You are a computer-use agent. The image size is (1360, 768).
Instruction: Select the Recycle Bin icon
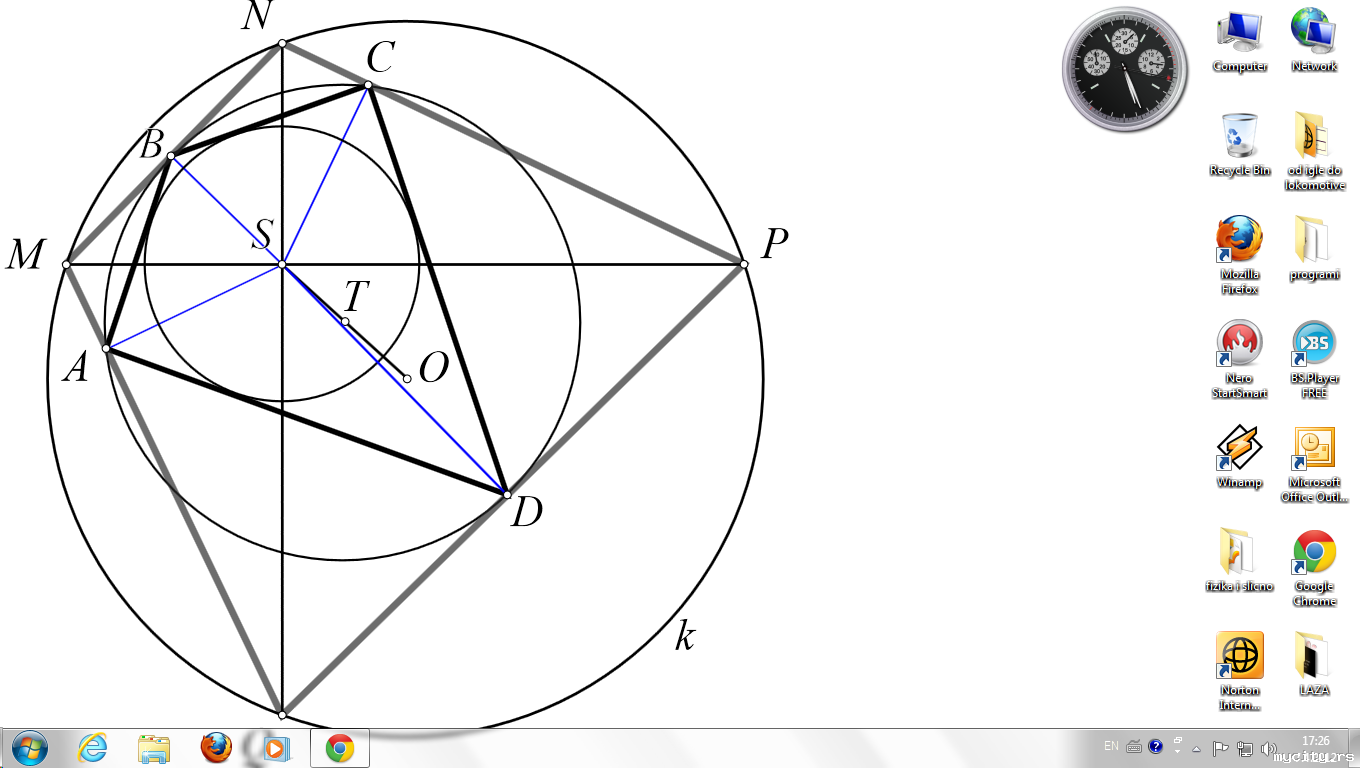1240,144
